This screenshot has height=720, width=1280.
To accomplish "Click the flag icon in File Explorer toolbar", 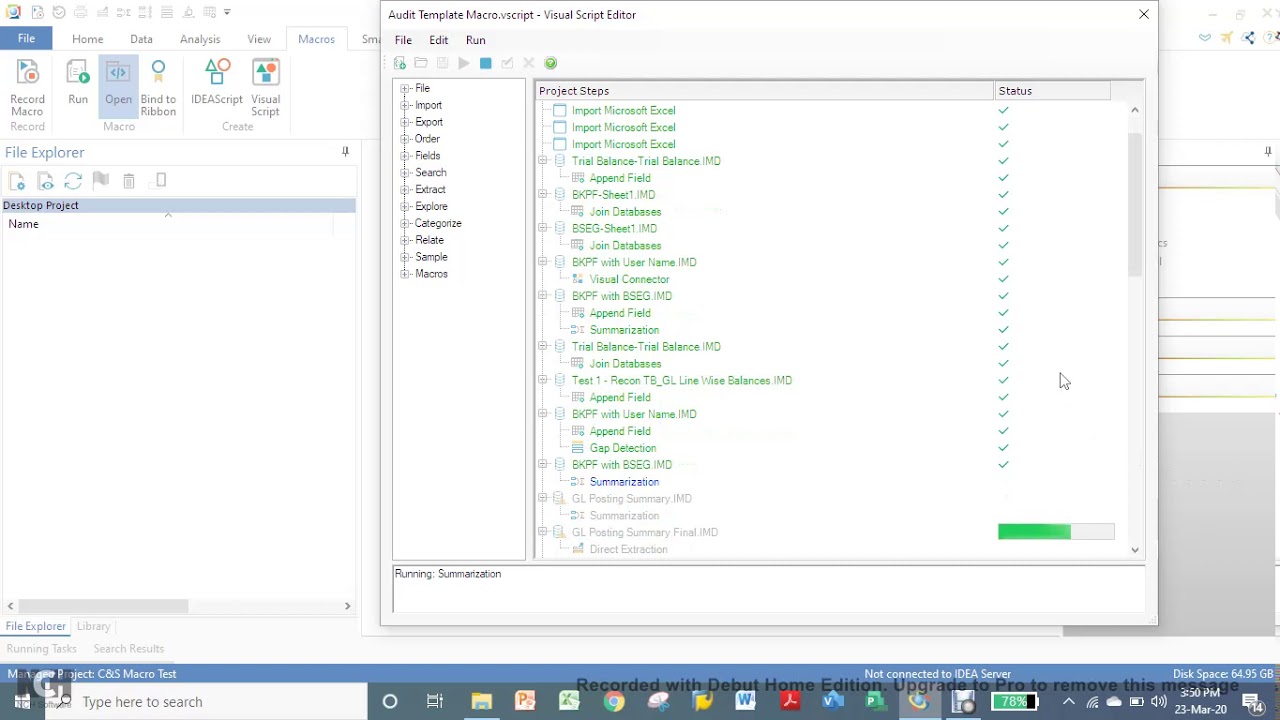I will coord(101,181).
